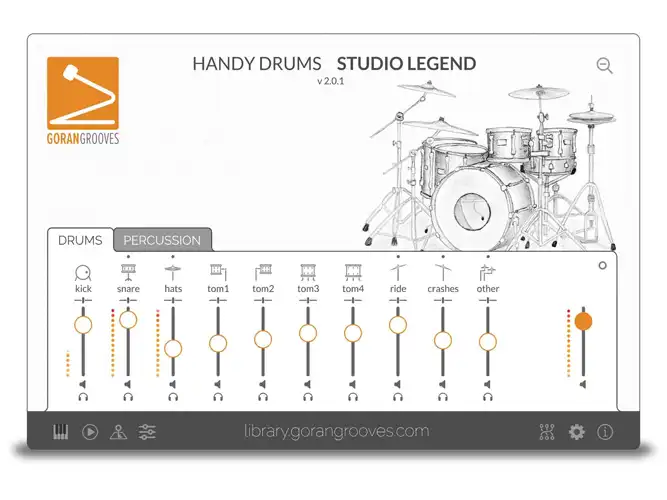The image size is (667, 500).
Task: Click the snare volume fader knob
Action: (128, 320)
